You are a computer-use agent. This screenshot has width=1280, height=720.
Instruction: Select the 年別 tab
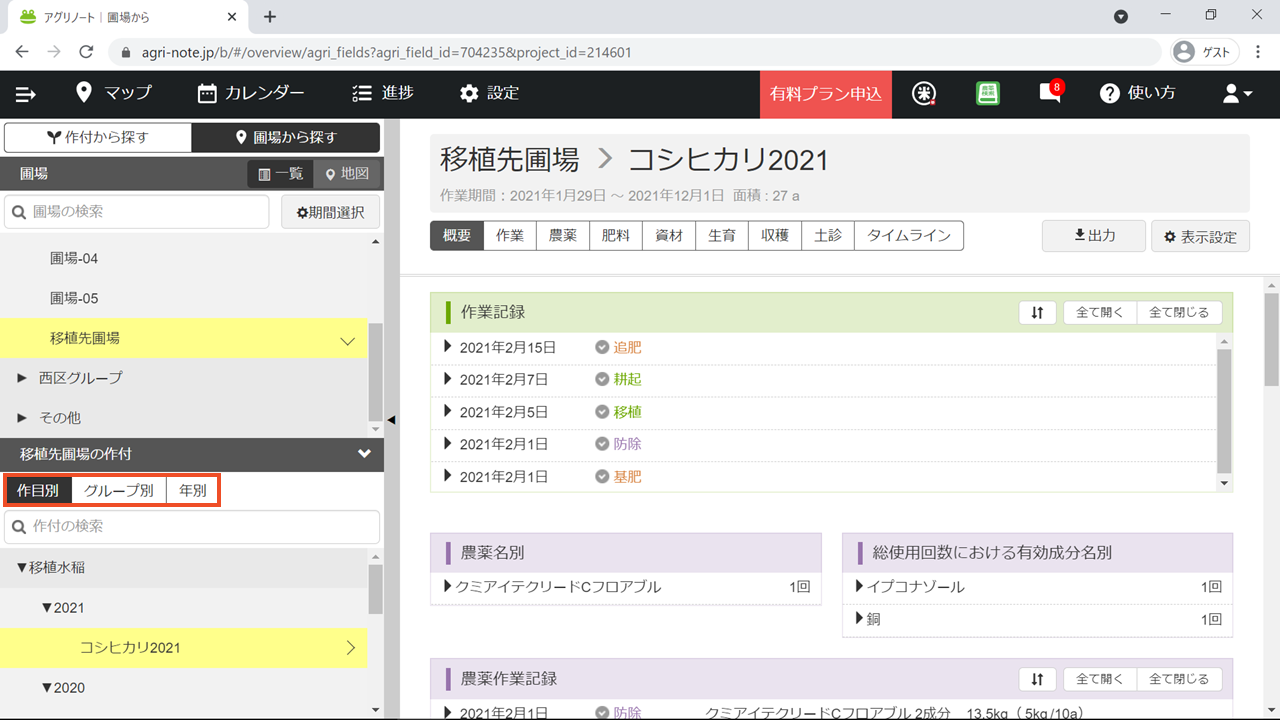tap(192, 491)
